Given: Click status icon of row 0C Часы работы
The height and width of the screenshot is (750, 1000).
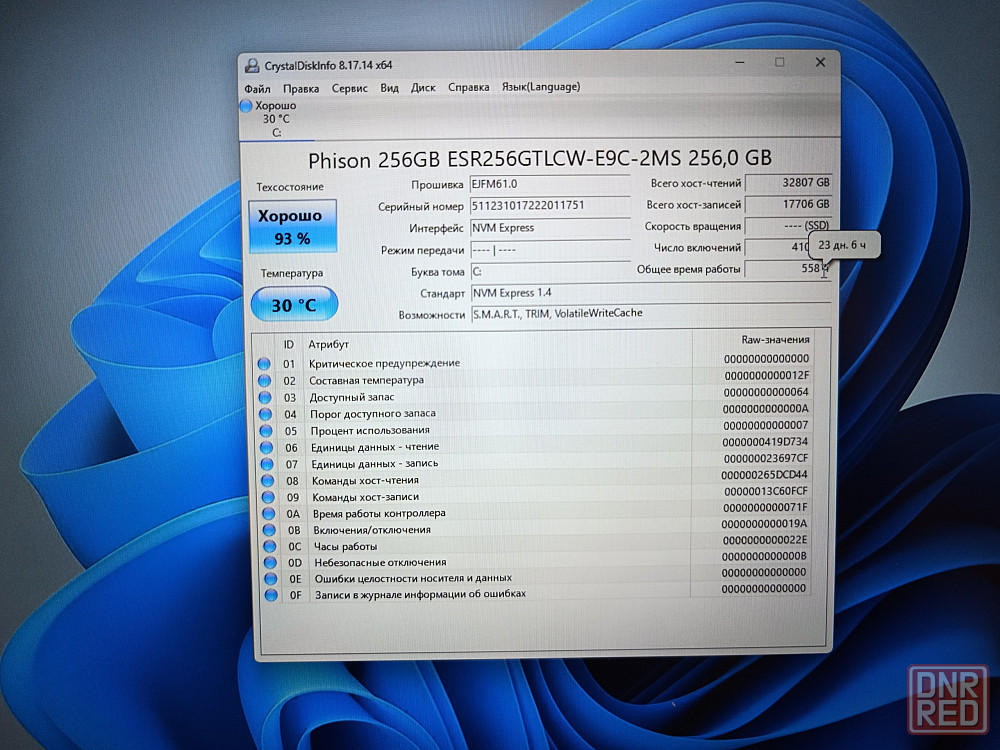Looking at the screenshot, I should 270,547.
